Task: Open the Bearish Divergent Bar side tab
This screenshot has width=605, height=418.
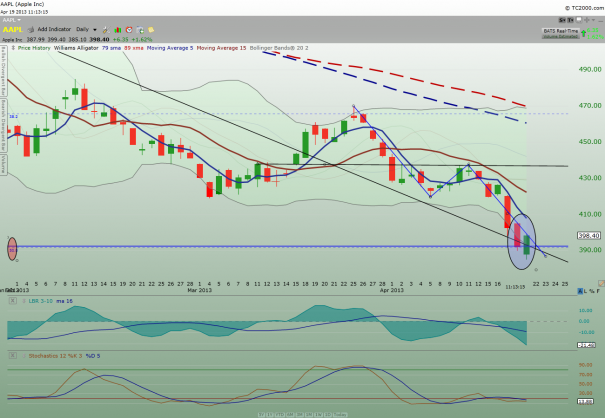Action: (x=3, y=125)
